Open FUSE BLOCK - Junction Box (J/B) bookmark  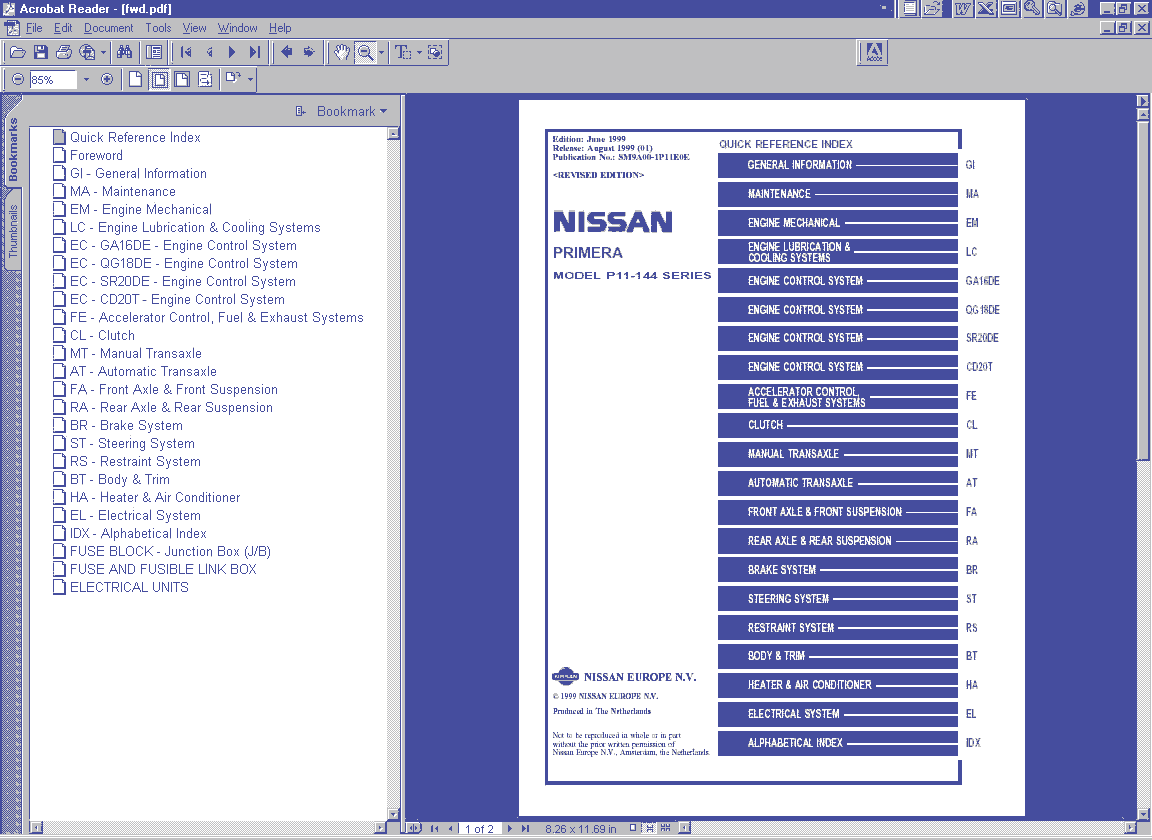pos(170,551)
